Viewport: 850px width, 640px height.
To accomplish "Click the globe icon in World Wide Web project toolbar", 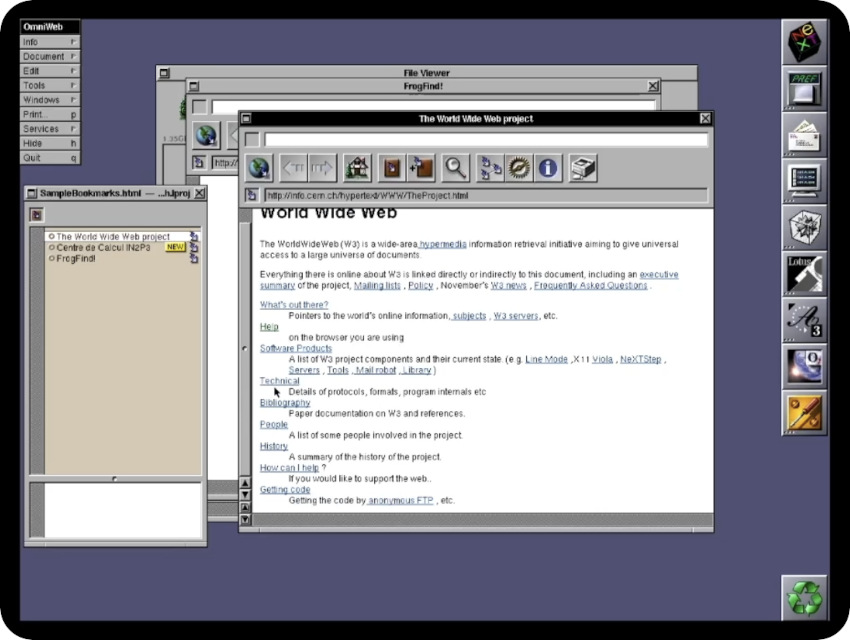I will point(259,168).
